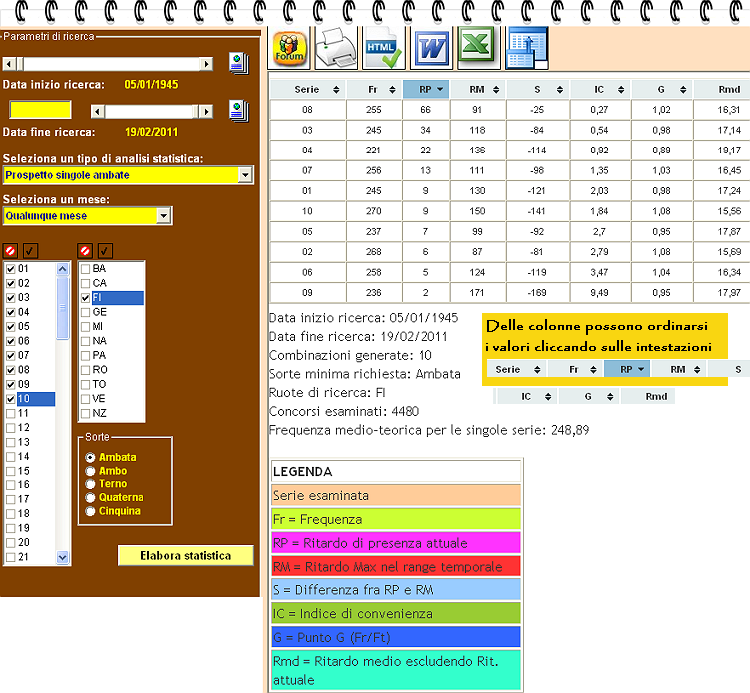Check the NZ ruota checkbox
750x693 pixels.
86,413
